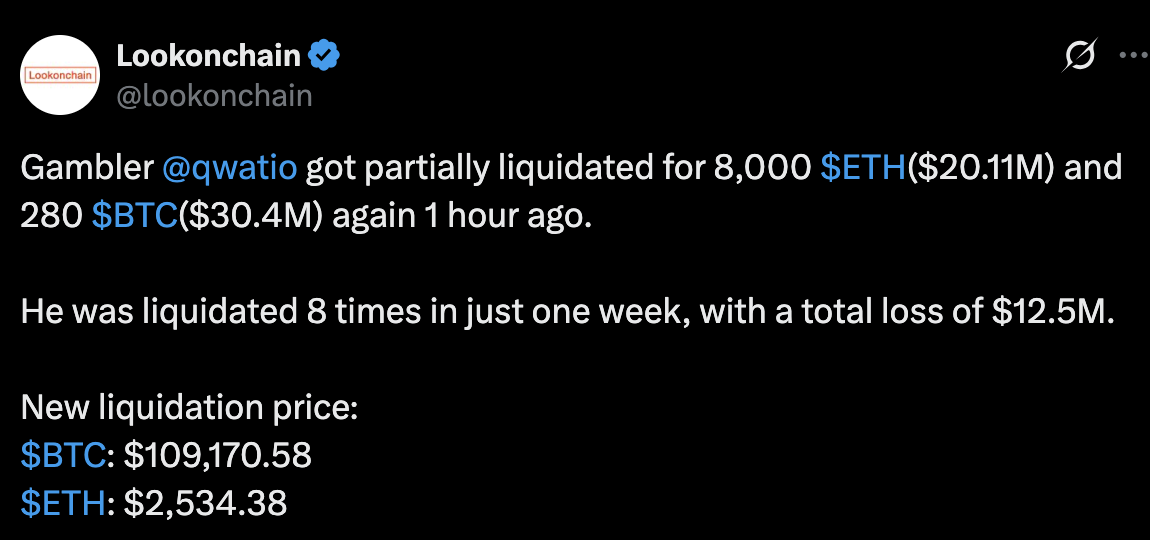Select $BTC cashtag beside $109,170.58
1150x540 pixels.
[62, 456]
